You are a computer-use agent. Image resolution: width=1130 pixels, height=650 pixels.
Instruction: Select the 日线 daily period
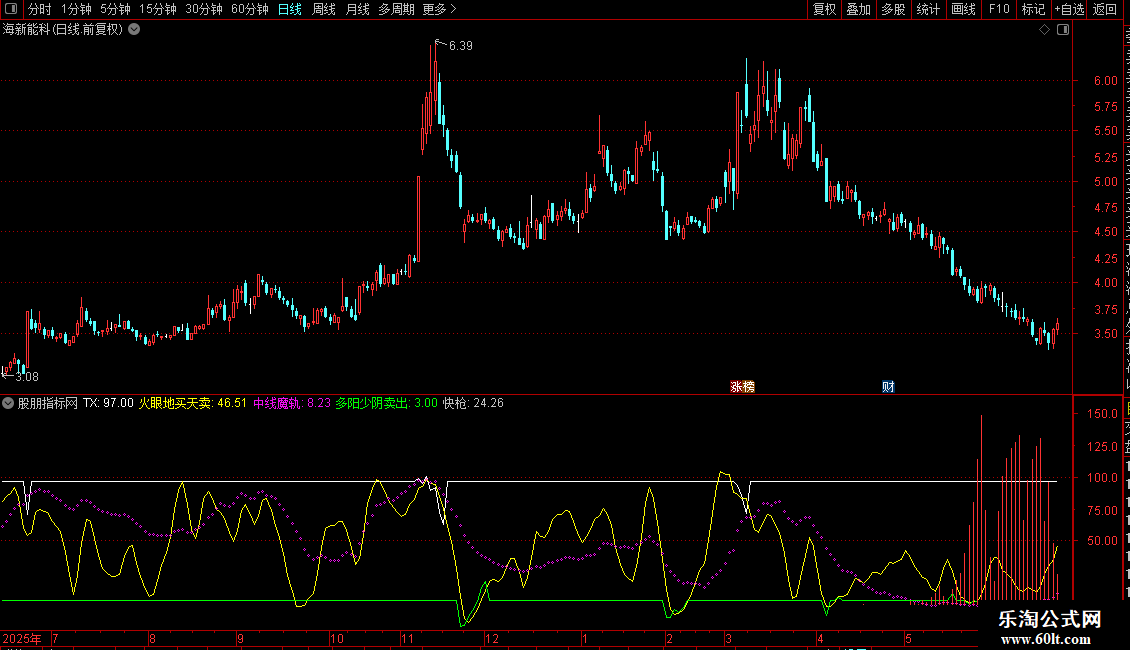(290, 9)
